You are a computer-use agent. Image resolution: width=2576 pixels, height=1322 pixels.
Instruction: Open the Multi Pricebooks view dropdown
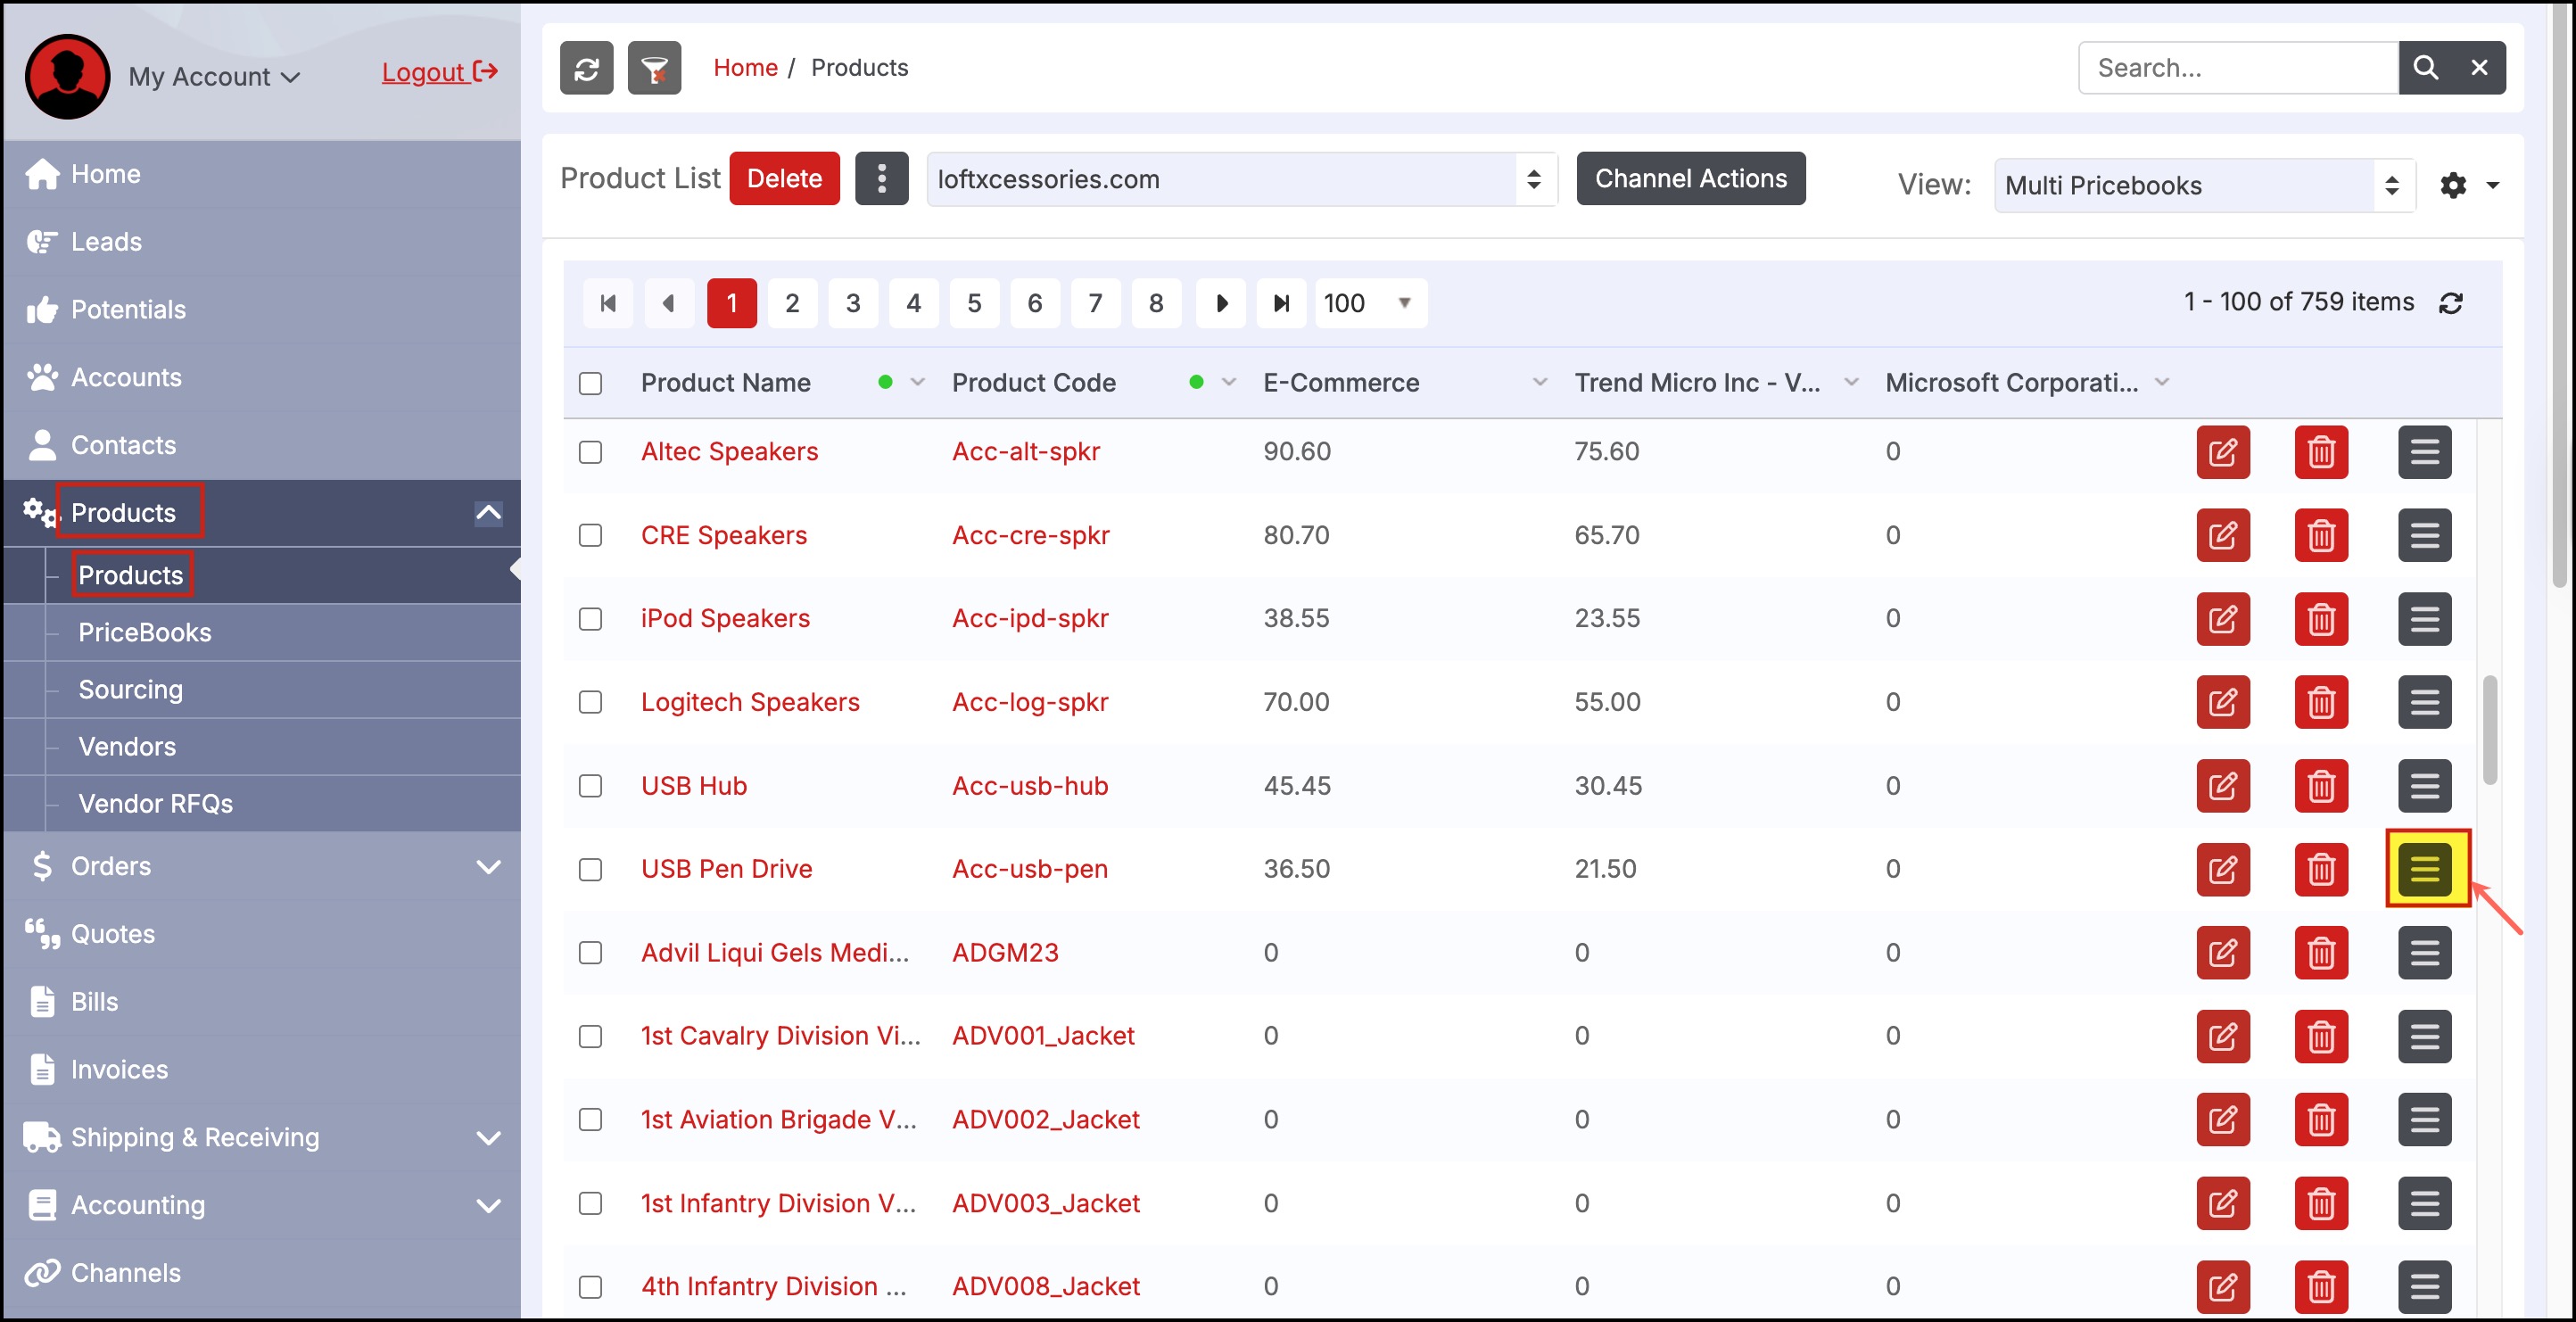coord(2203,186)
